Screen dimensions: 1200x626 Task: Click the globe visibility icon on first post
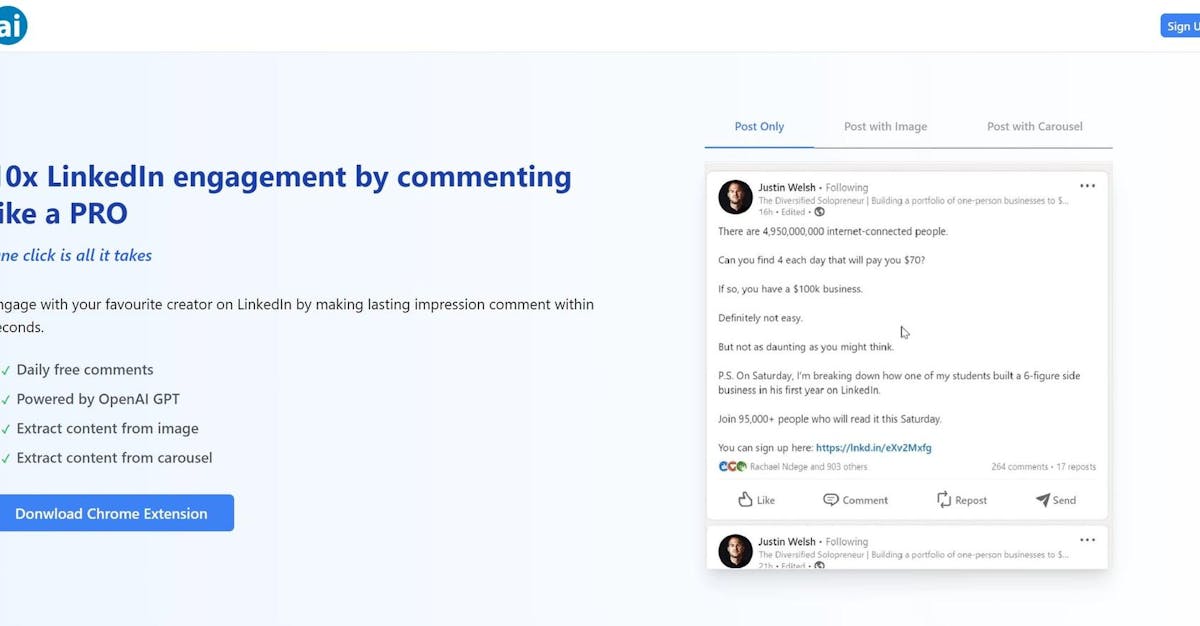(x=820, y=212)
